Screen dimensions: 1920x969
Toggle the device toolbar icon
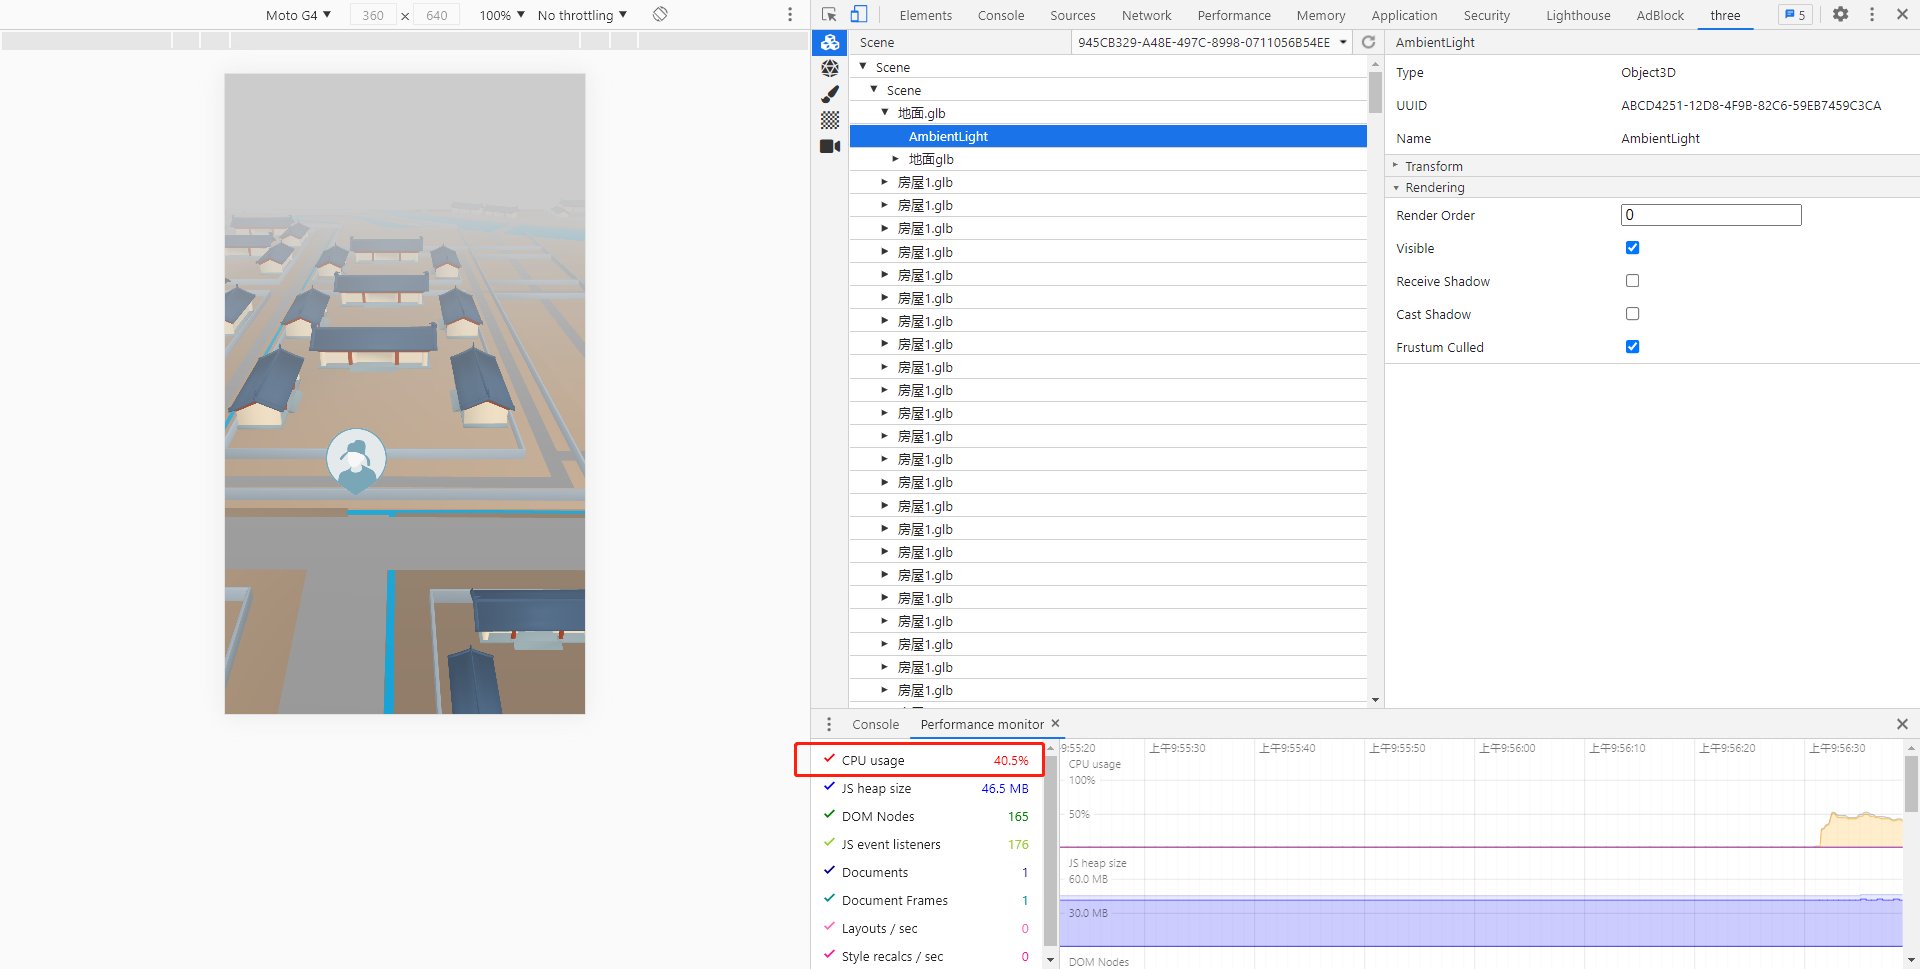858,15
